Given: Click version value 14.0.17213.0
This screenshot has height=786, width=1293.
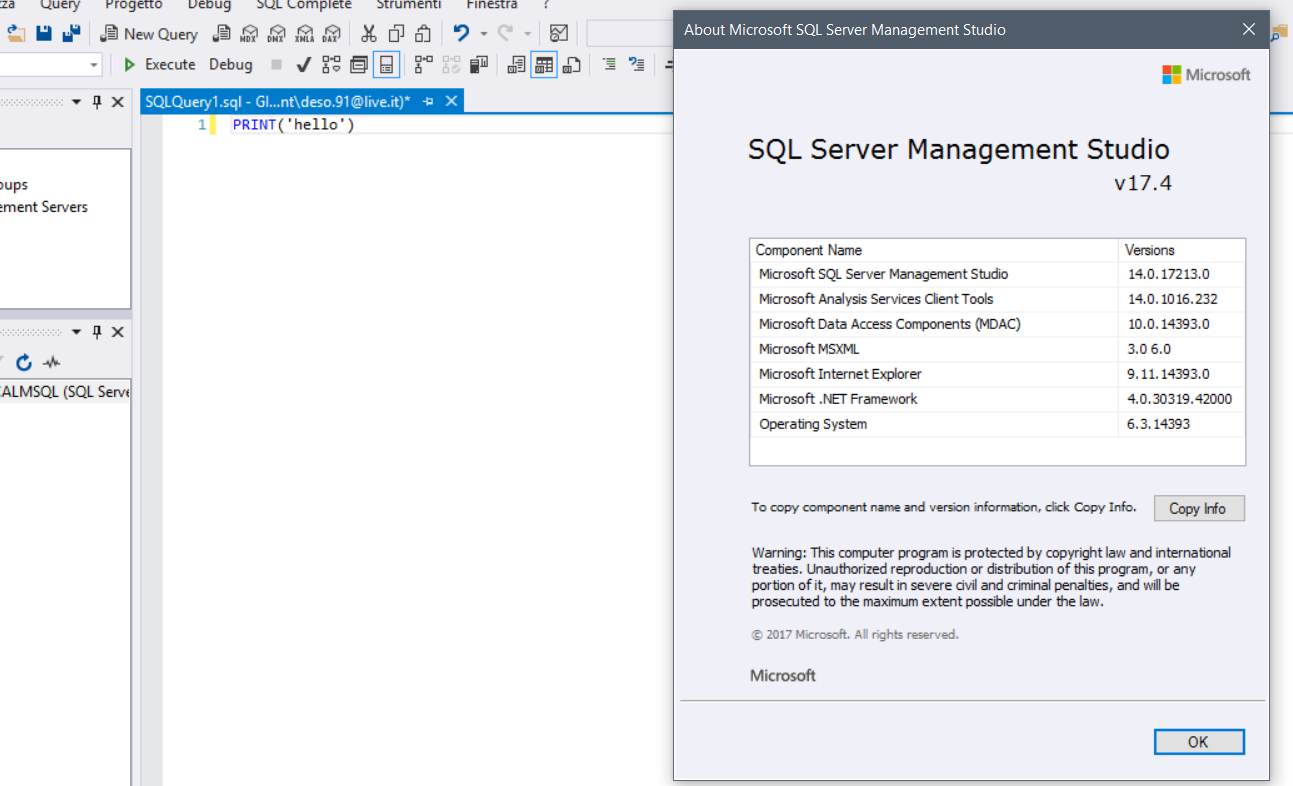Looking at the screenshot, I should coord(1168,274).
